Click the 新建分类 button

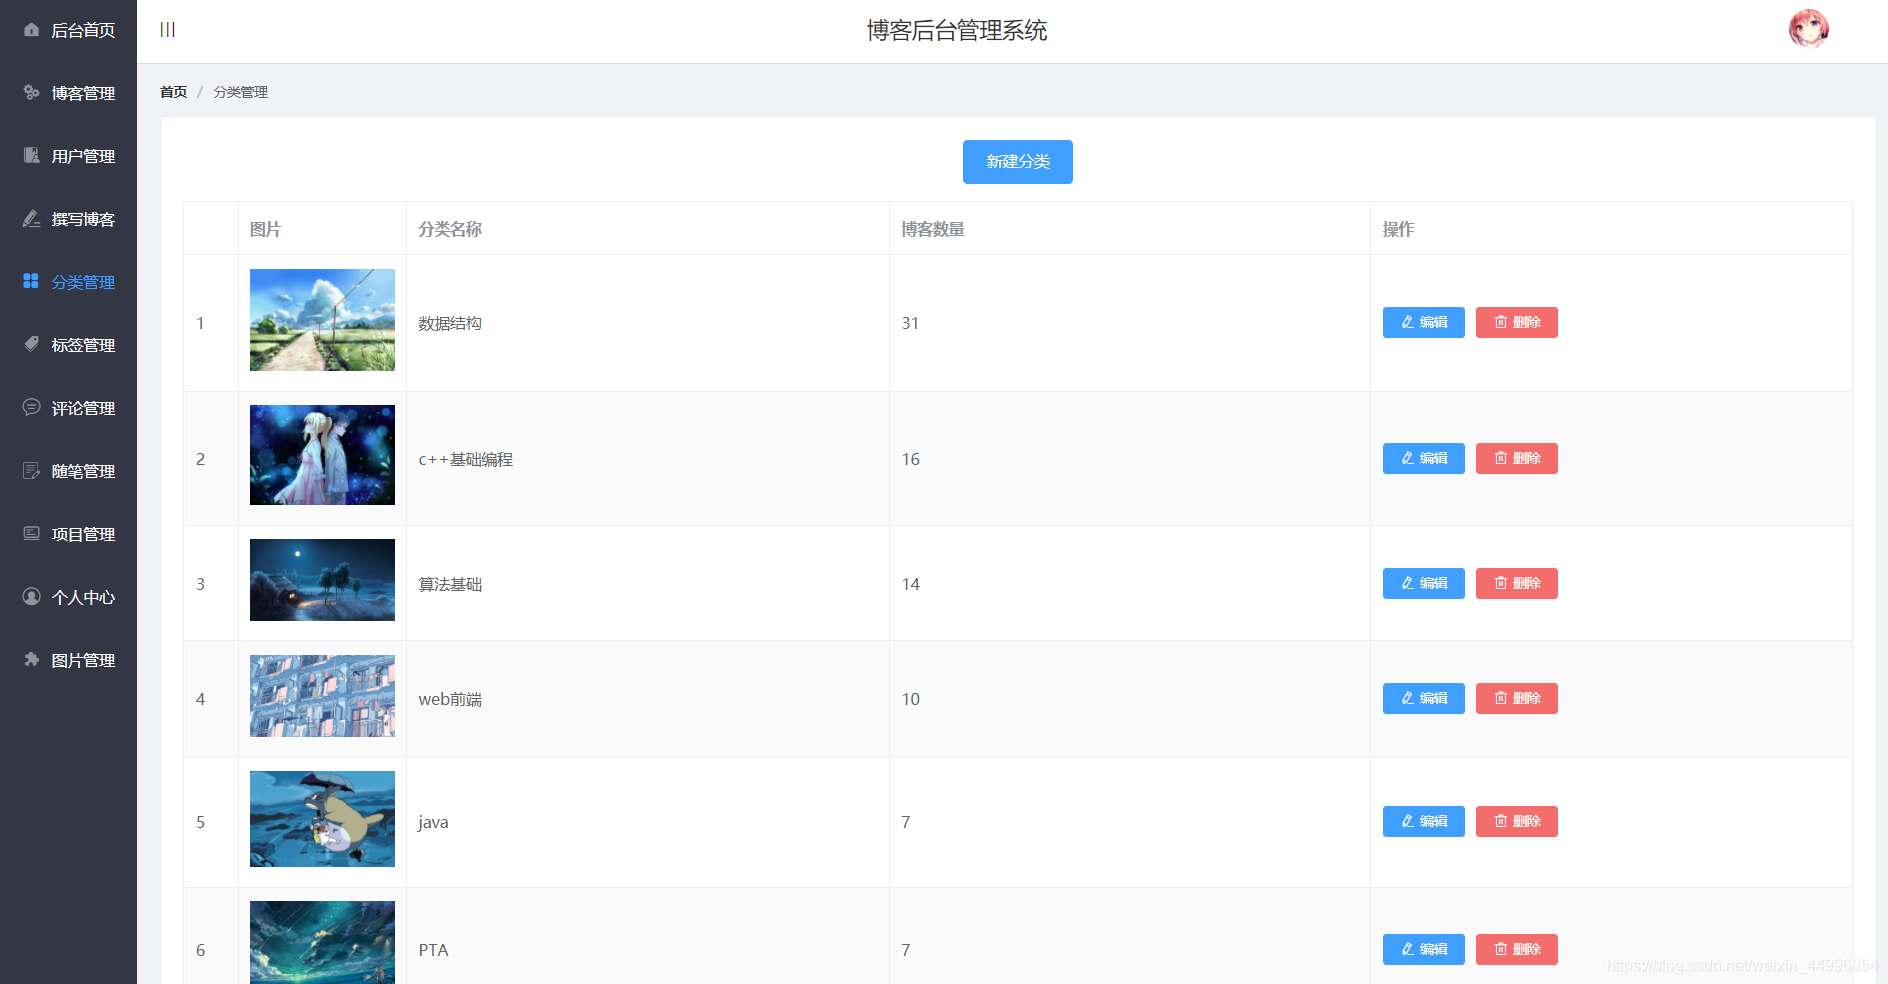(x=1017, y=162)
